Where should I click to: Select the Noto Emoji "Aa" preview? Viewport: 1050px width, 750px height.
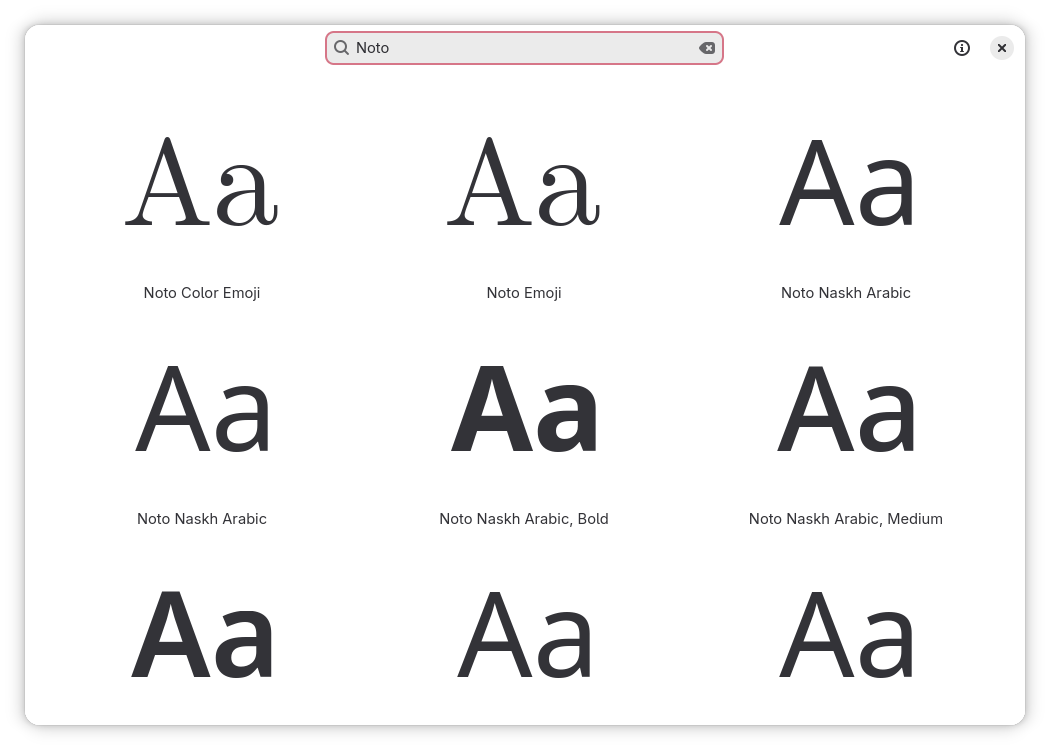click(x=524, y=182)
